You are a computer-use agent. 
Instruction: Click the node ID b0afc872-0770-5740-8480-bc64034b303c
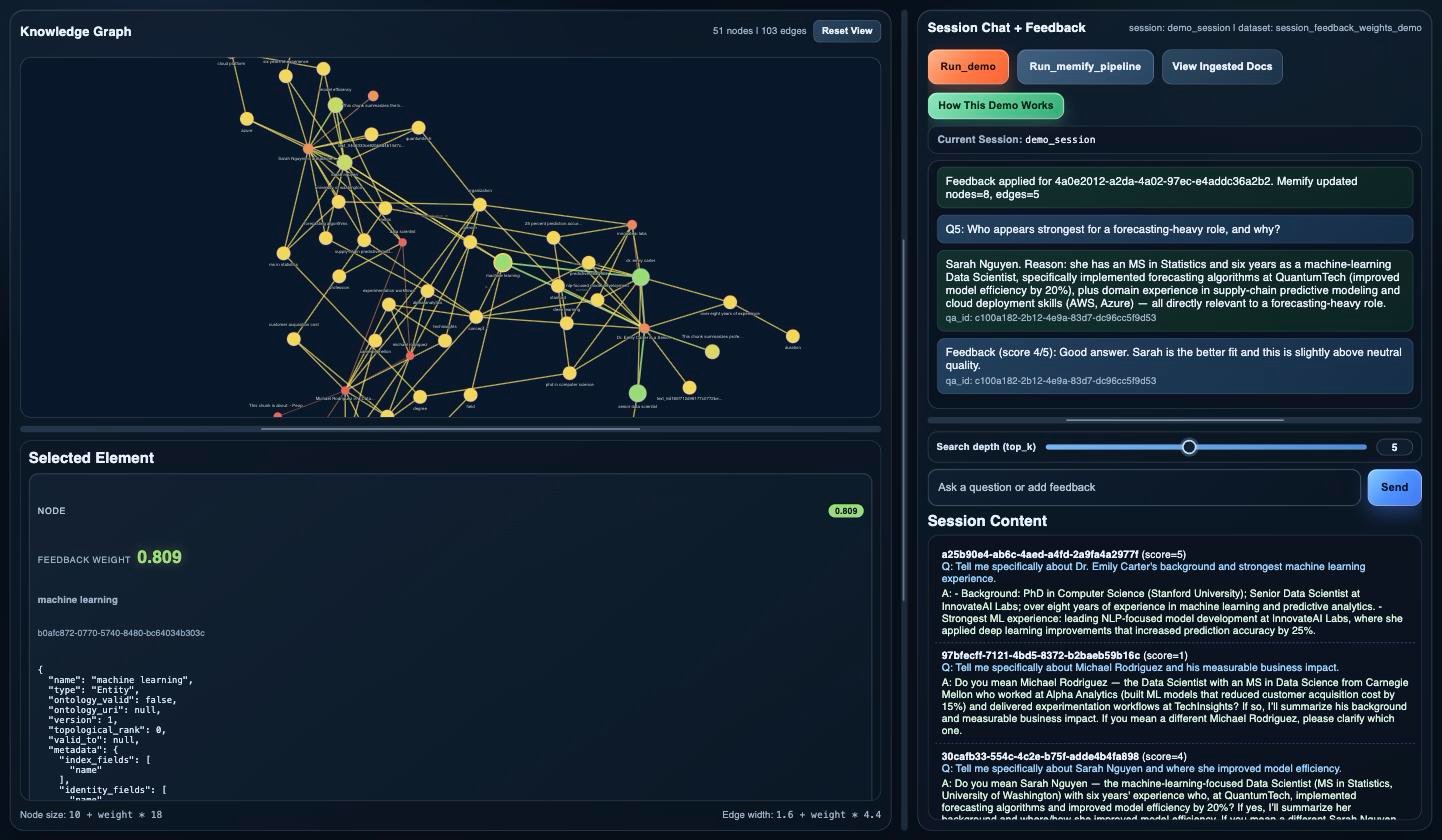pyautogui.click(x=121, y=633)
